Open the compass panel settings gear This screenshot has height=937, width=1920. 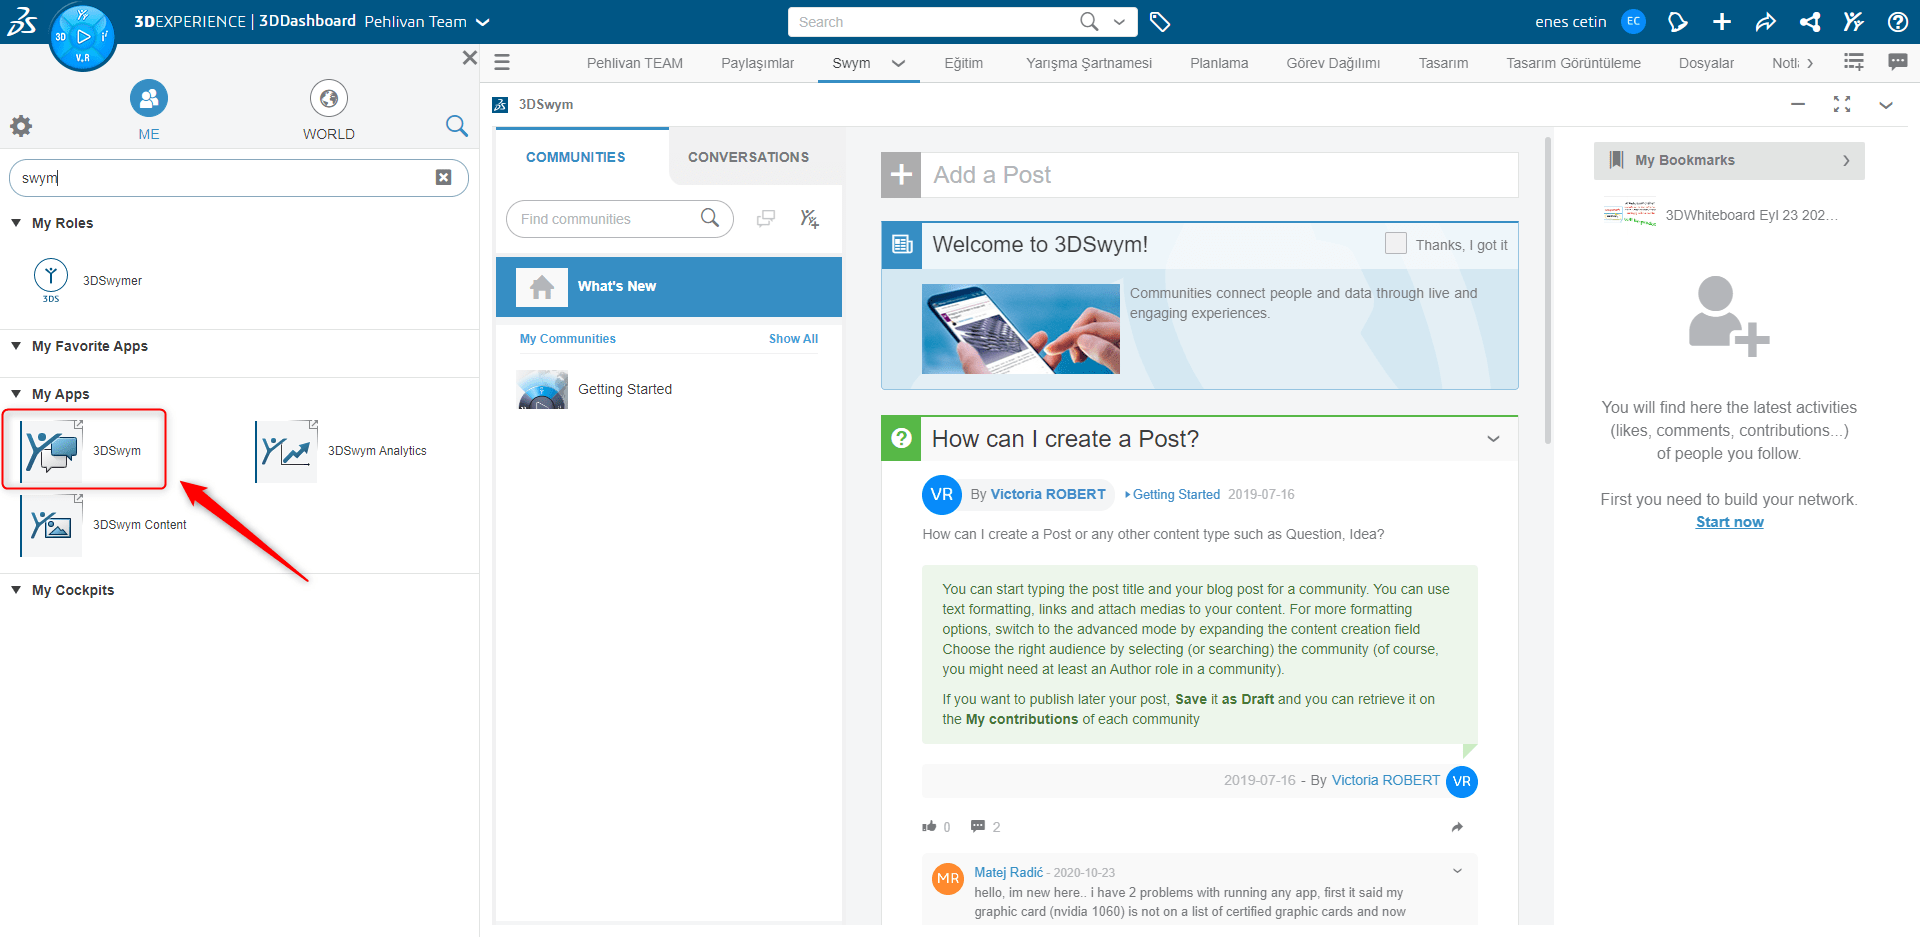click(x=21, y=126)
